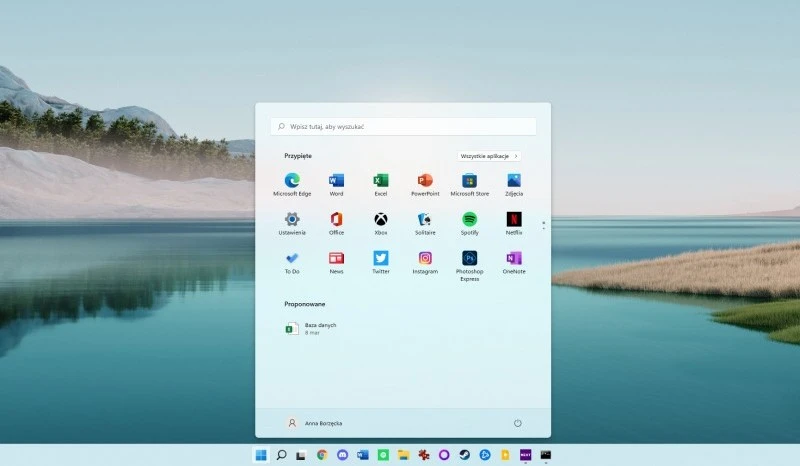Open the recommended Baza danych file
Viewport: 800px width, 466px height.
point(311,328)
